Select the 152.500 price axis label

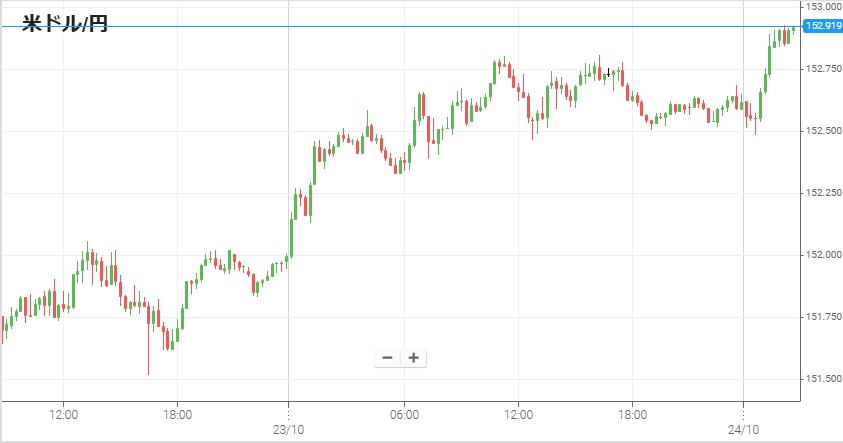822,131
